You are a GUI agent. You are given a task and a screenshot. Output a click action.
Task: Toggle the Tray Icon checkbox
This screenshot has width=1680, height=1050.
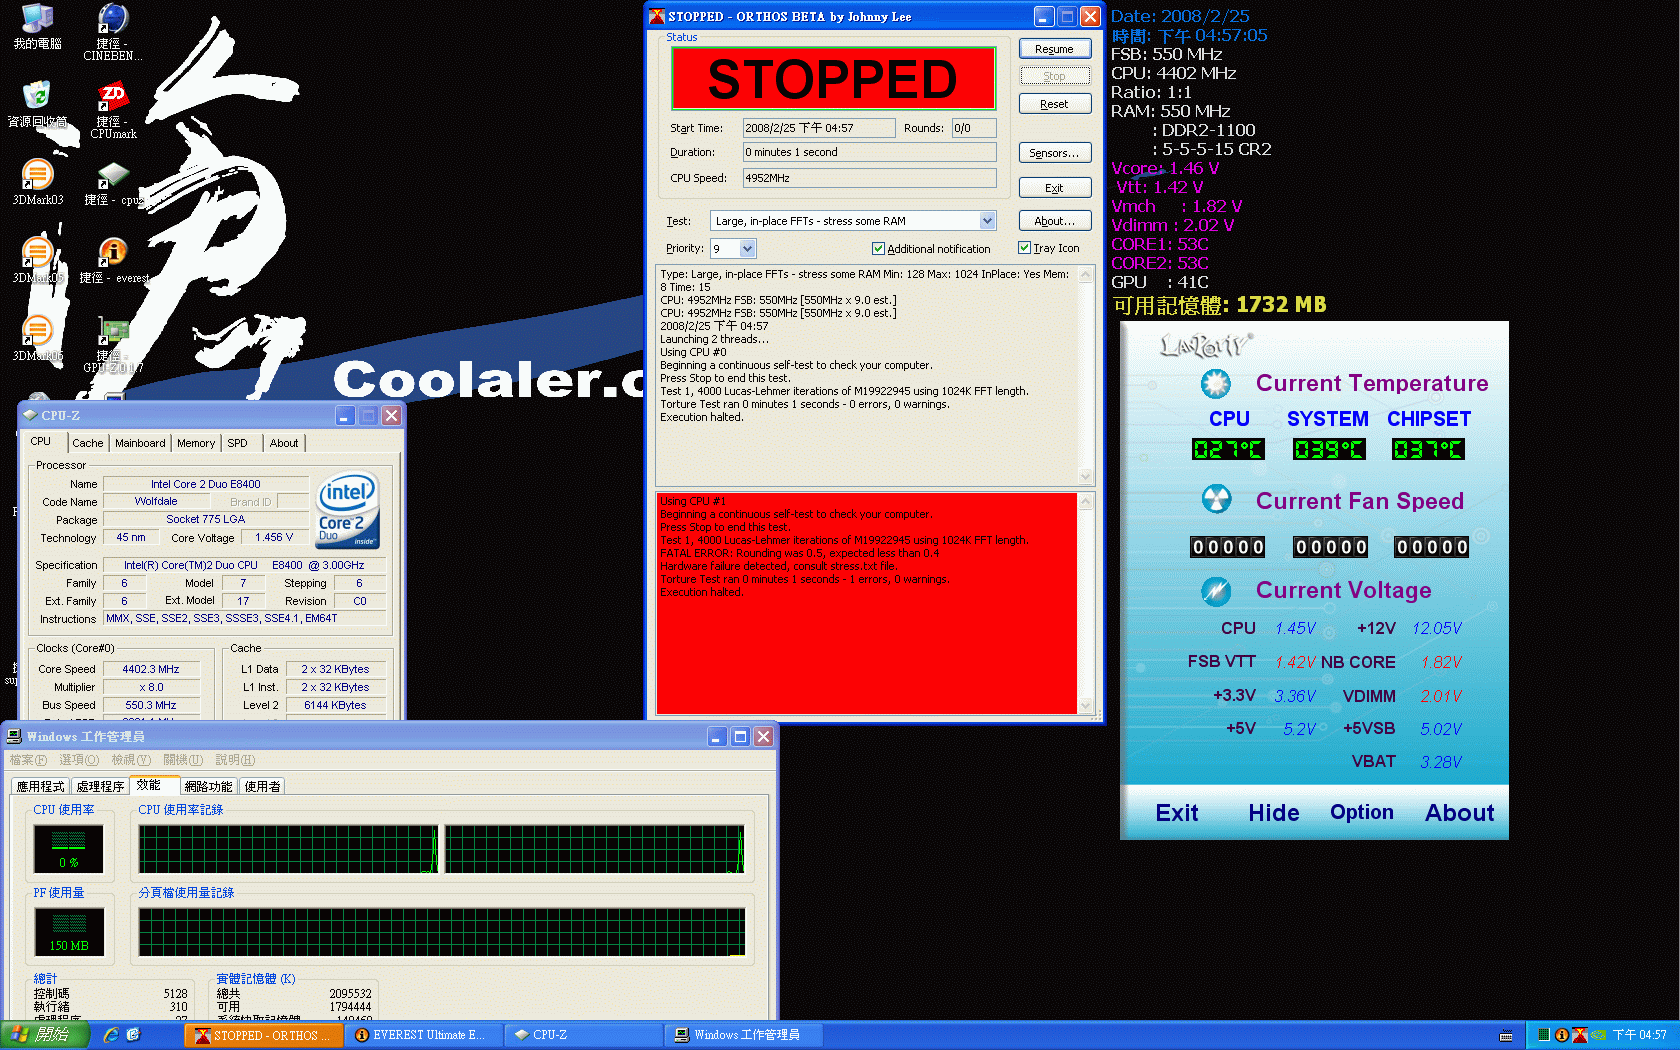1024,248
